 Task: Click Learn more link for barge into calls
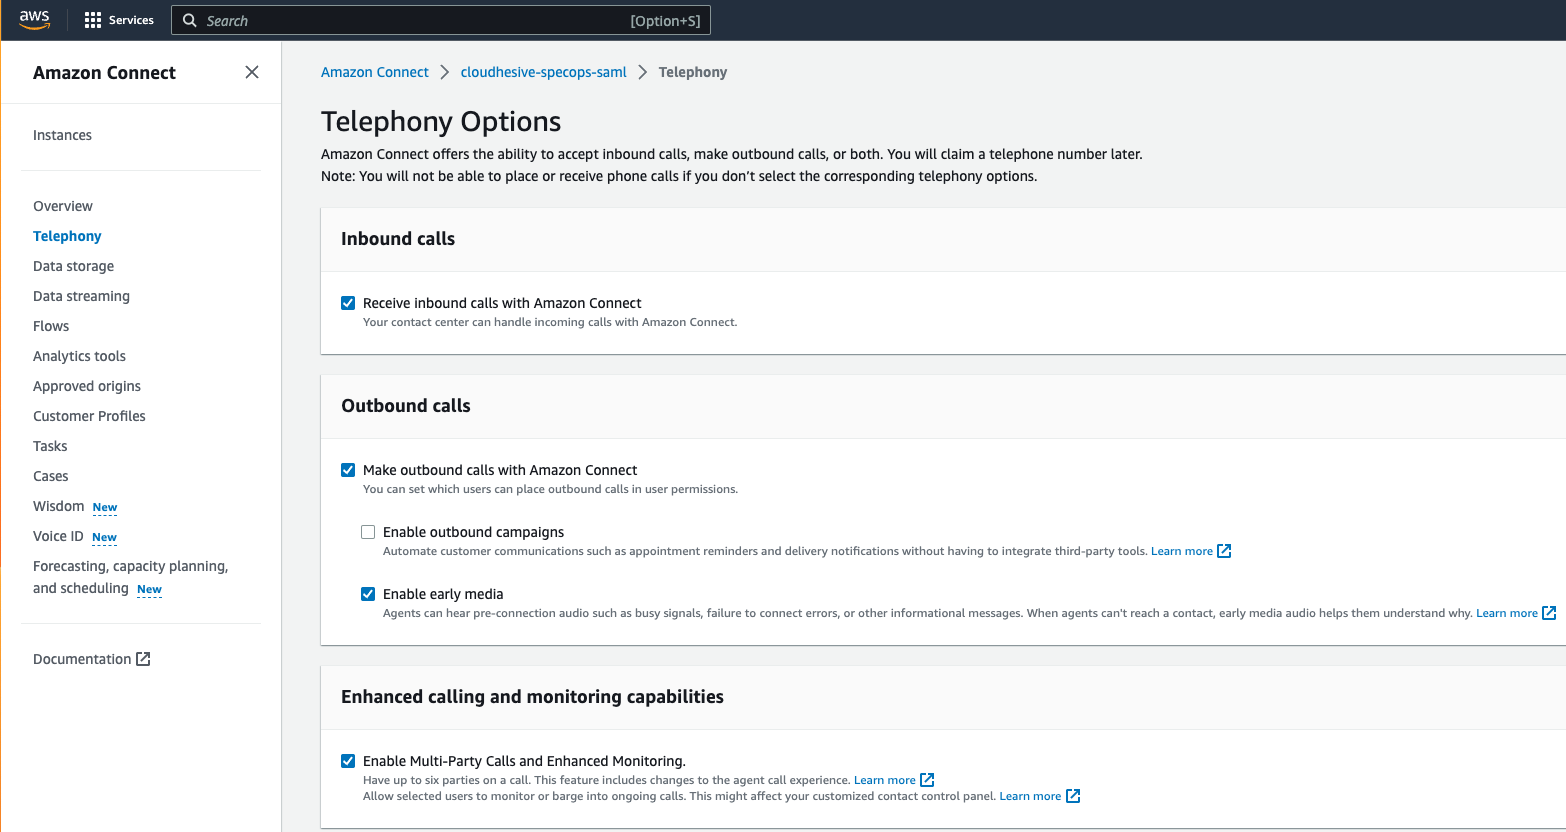point(1030,796)
